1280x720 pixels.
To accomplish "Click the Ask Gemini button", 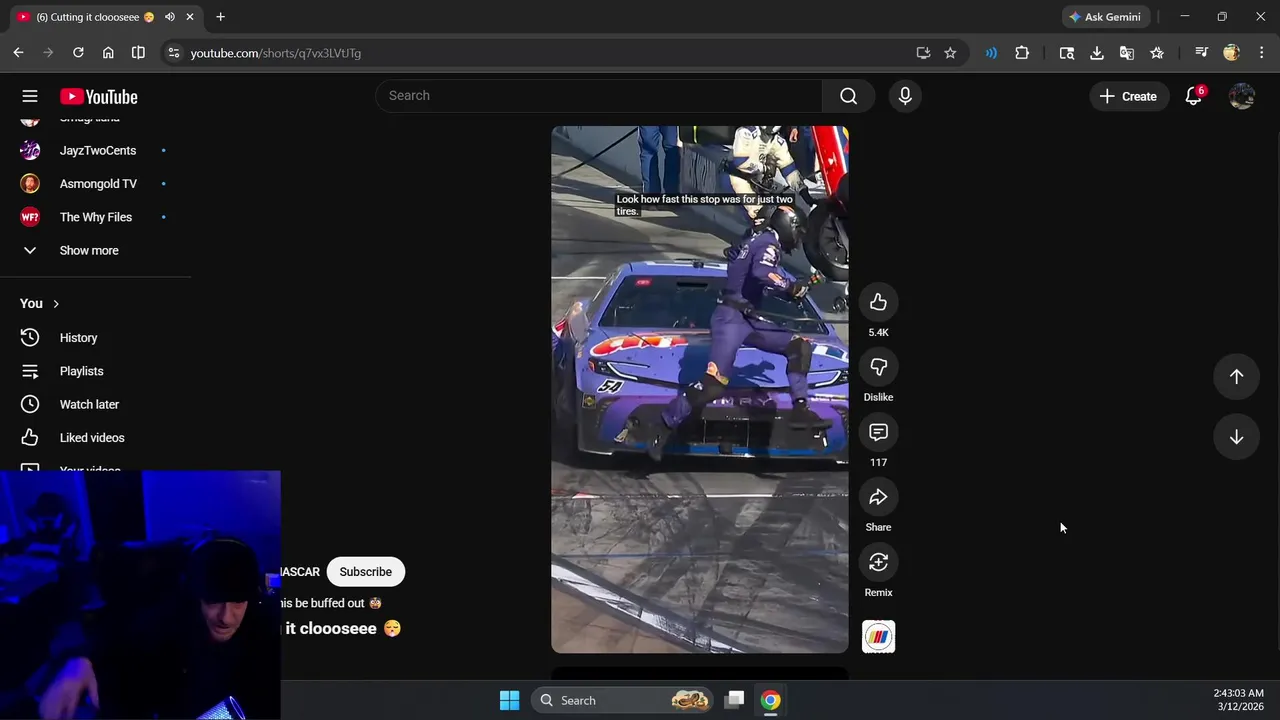I will click(1105, 17).
